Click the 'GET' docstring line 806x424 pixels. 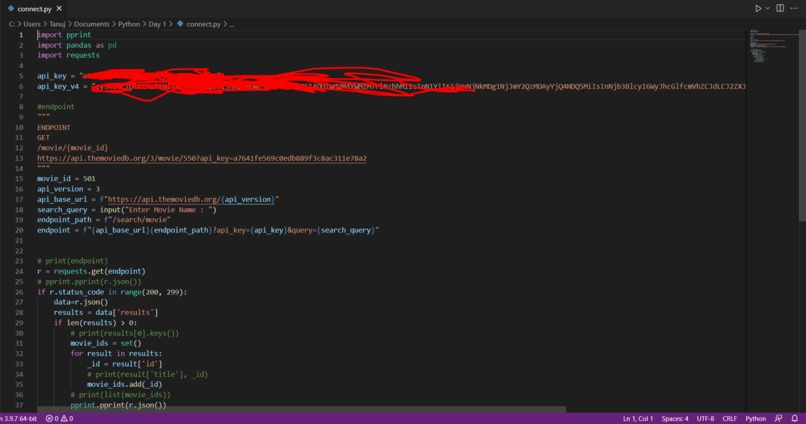pyautogui.click(x=43, y=138)
